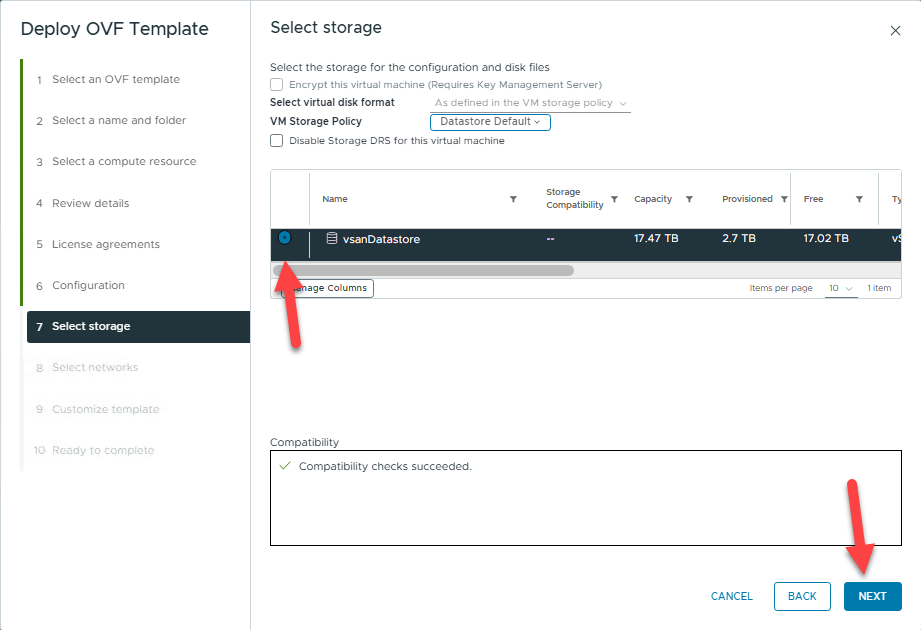Image resolution: width=921 pixels, height=630 pixels.
Task: Click the BACK button
Action: [x=802, y=596]
